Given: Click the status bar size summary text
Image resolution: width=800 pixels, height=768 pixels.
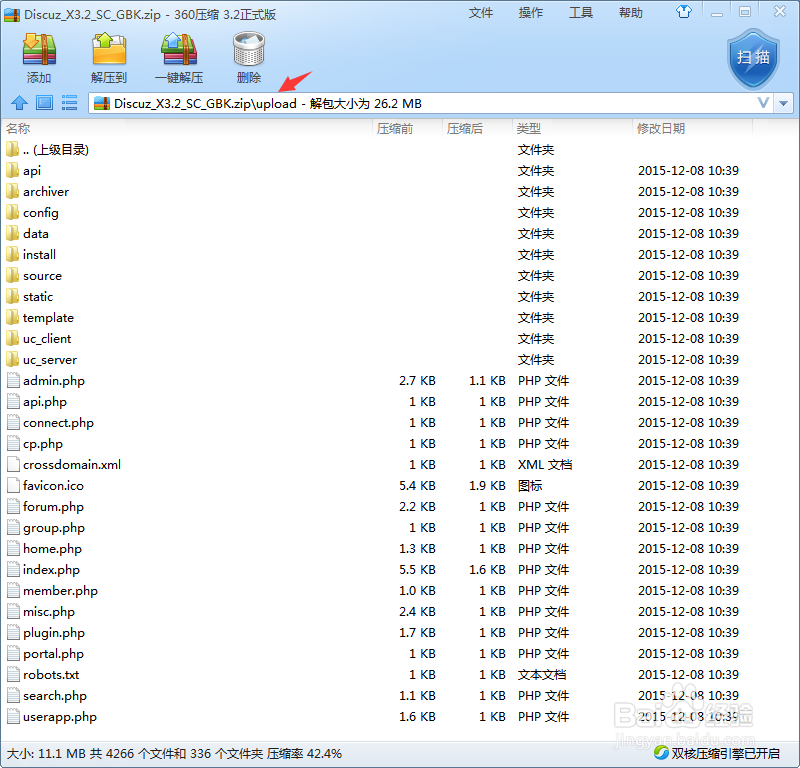Looking at the screenshot, I should [174, 753].
